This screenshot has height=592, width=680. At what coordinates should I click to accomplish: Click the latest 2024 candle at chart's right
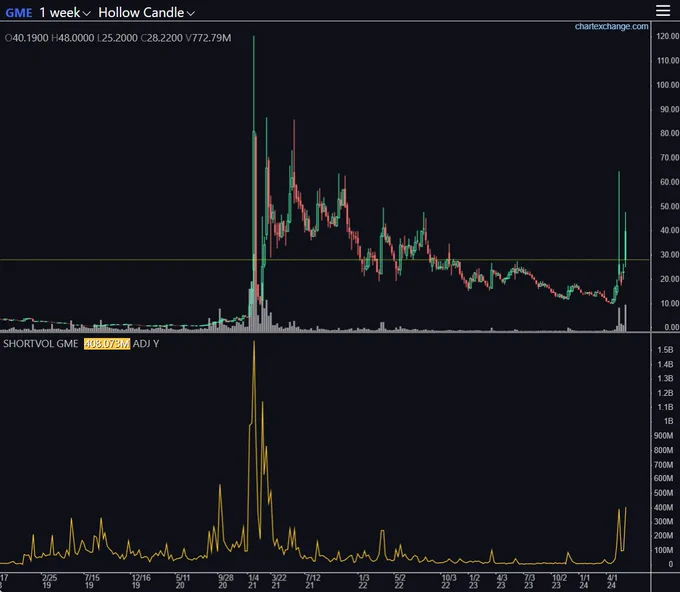click(x=625, y=239)
